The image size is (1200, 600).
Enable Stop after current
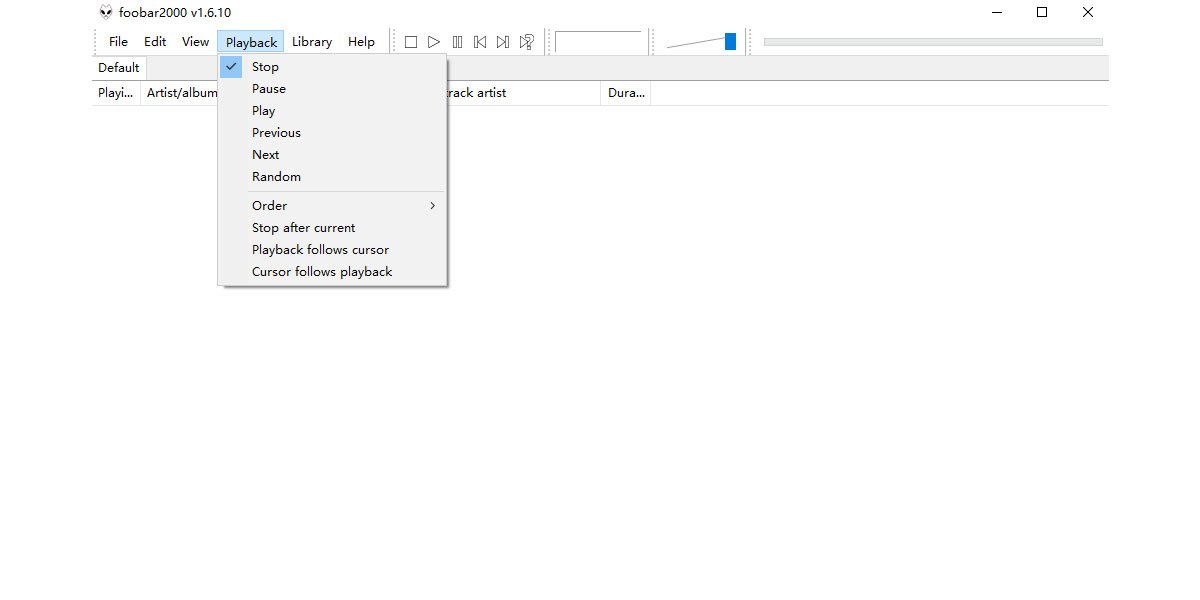point(303,227)
